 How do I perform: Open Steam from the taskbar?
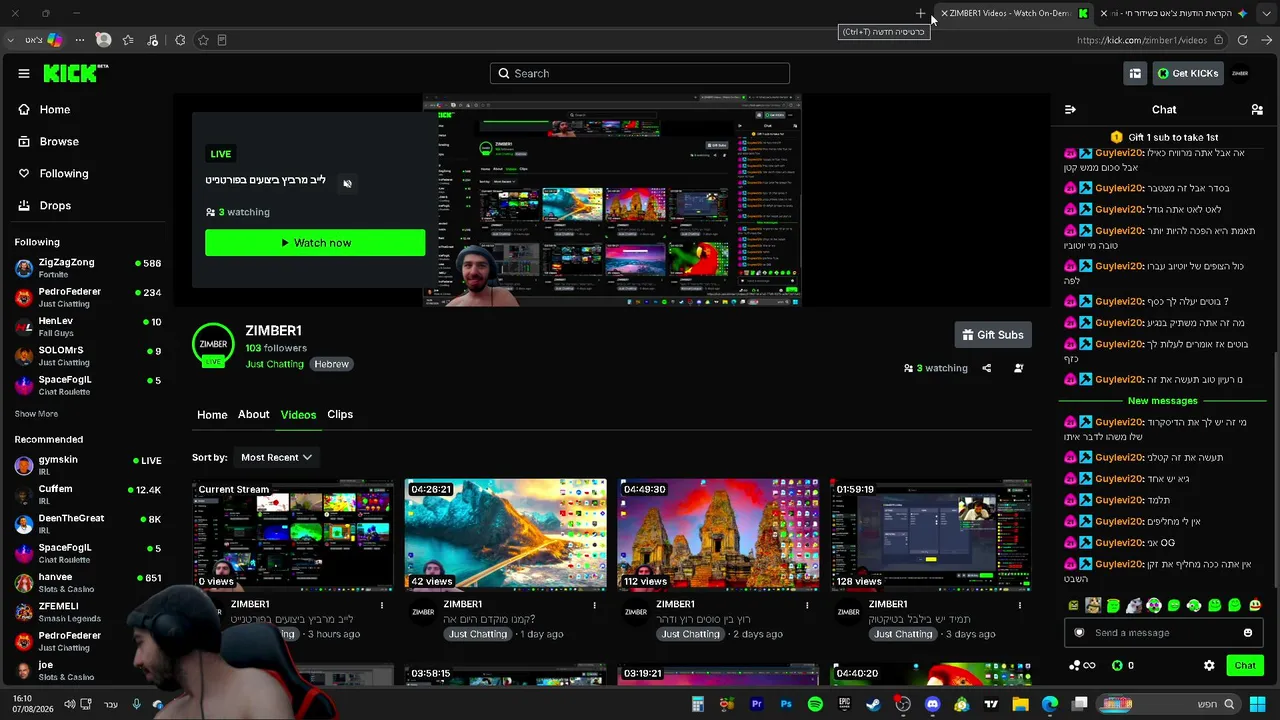pos(873,704)
